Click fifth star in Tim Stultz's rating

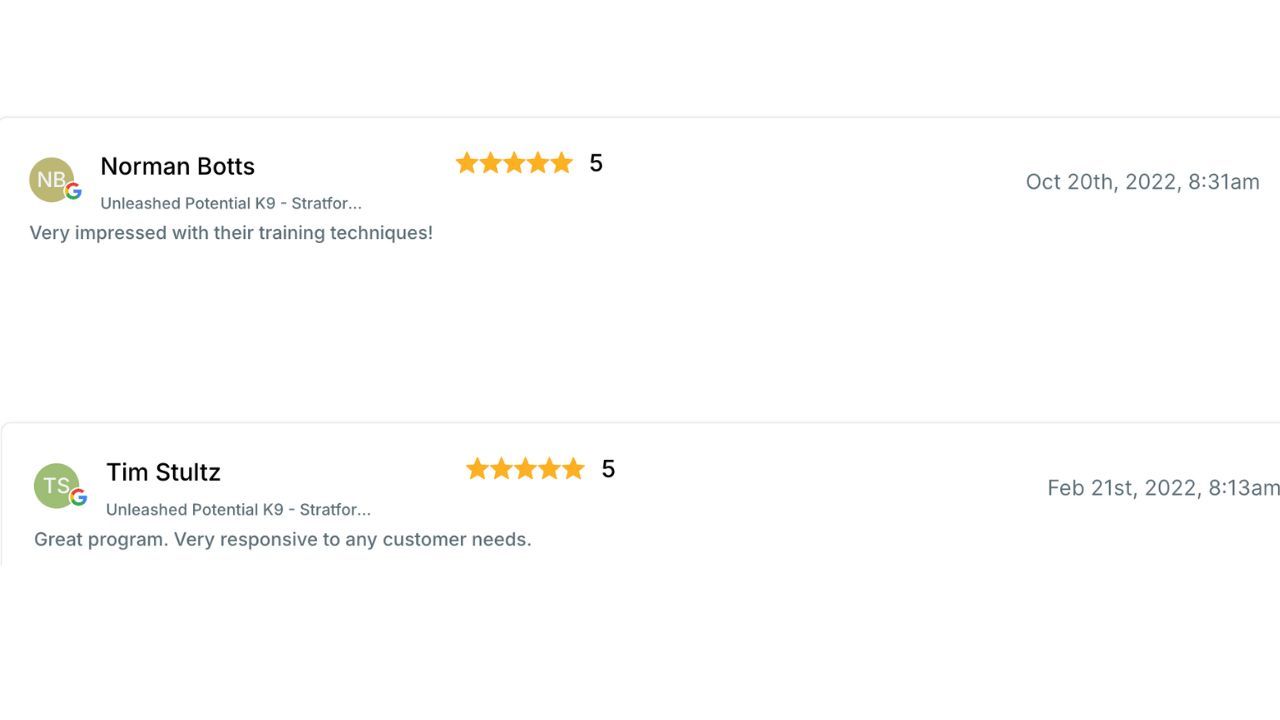coord(573,469)
